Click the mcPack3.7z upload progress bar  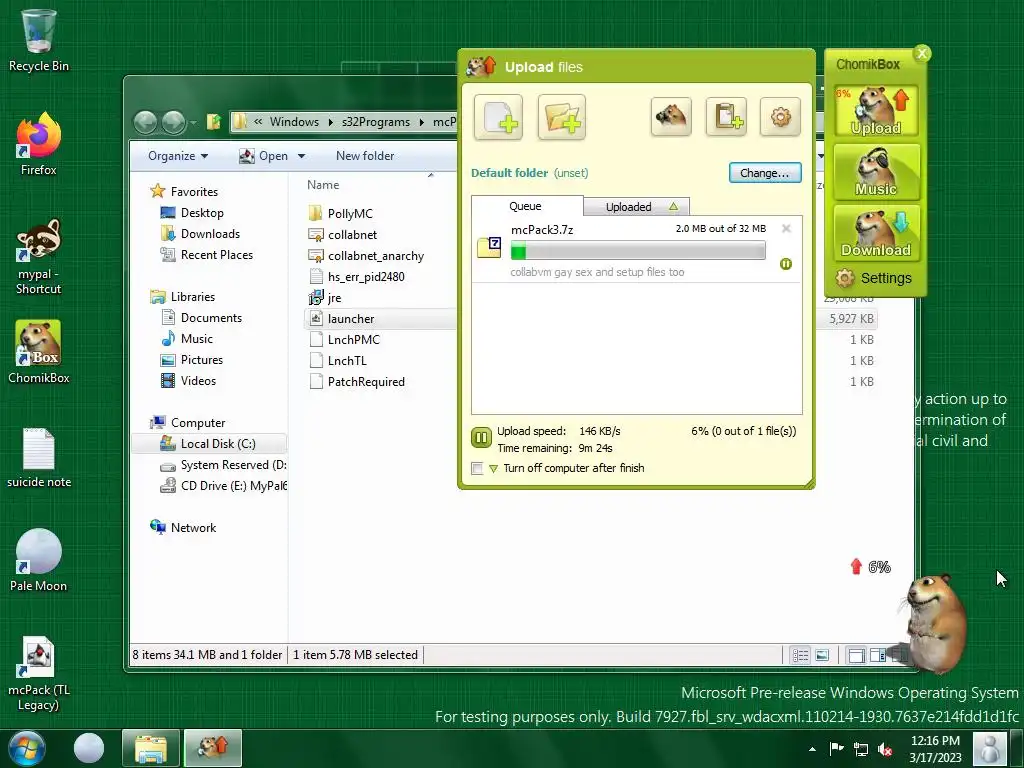pyautogui.click(x=638, y=251)
